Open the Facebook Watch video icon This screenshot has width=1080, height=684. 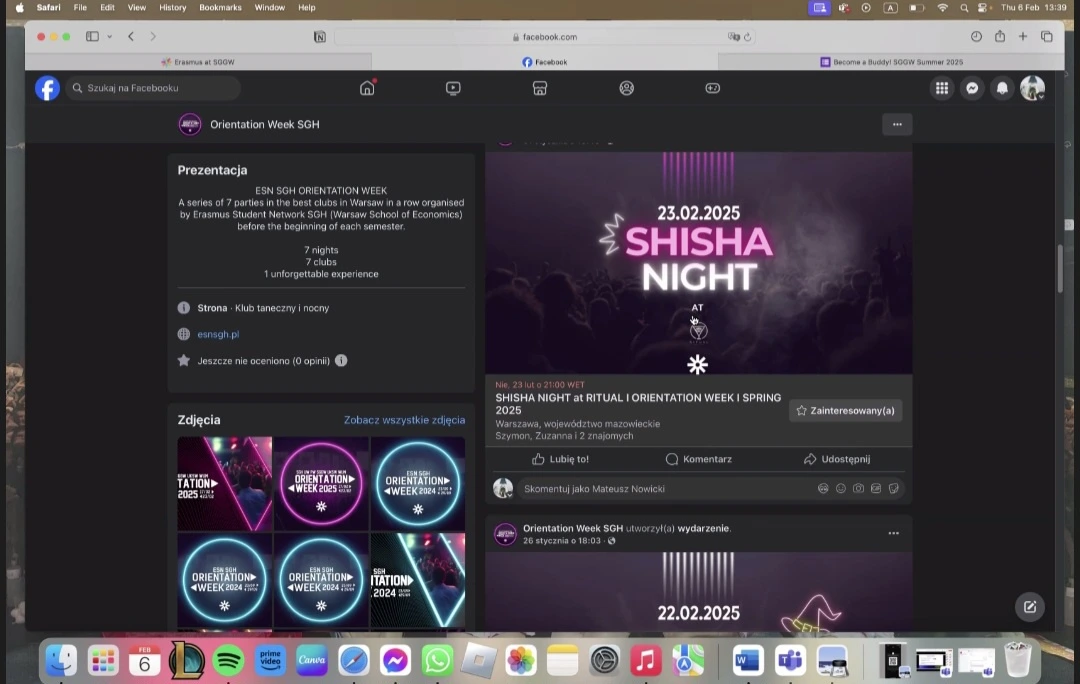pyautogui.click(x=453, y=88)
